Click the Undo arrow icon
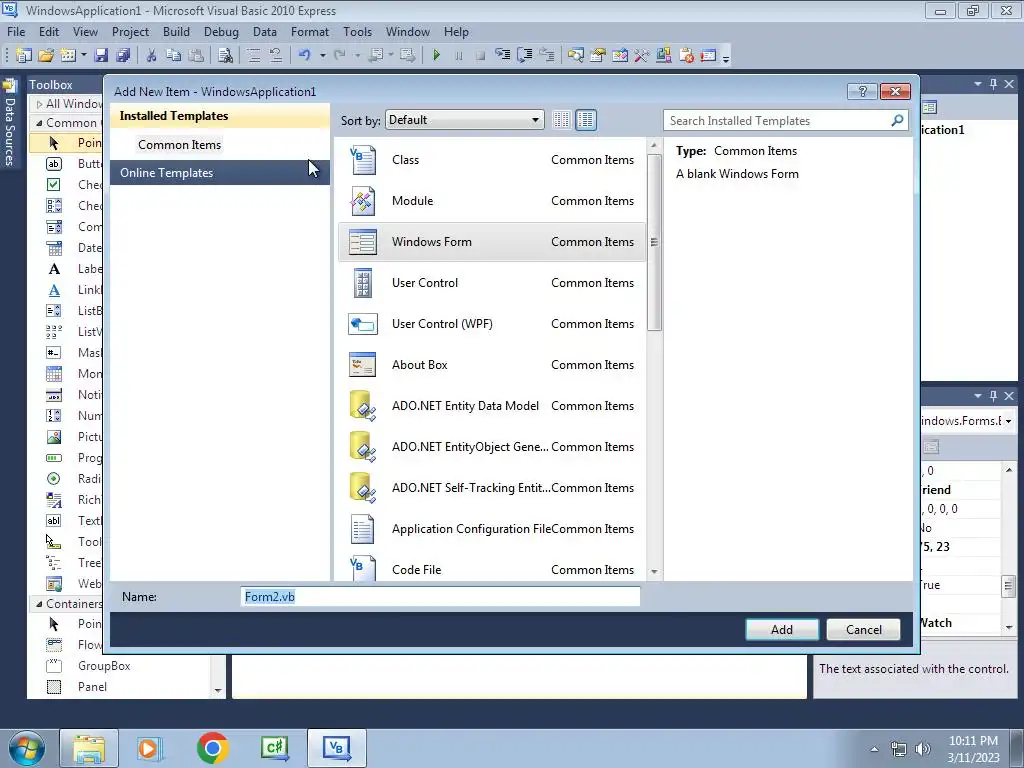This screenshot has height=768, width=1024. [x=304, y=56]
